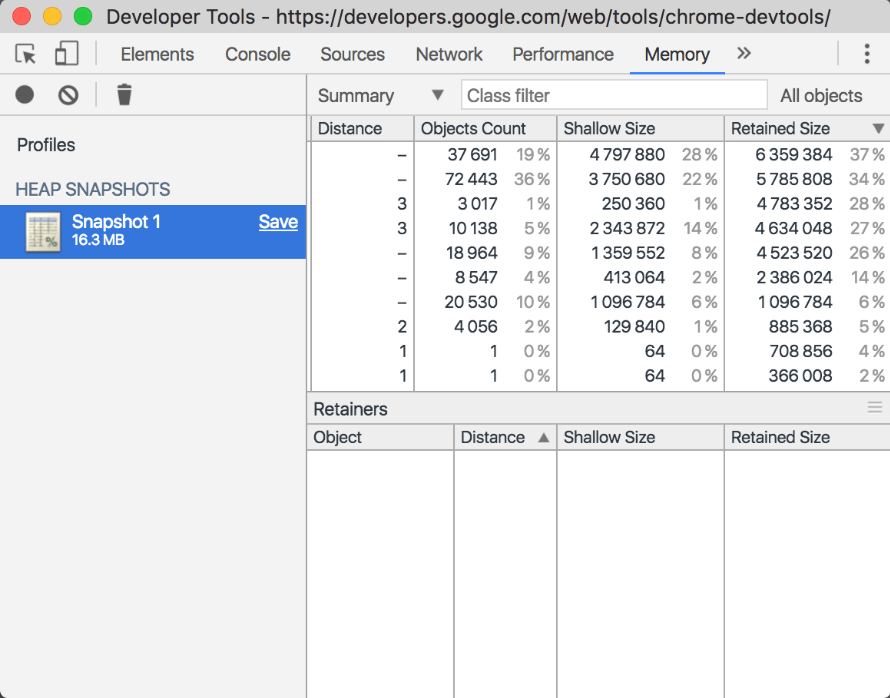Show more tabs via the double chevron

coord(744,53)
